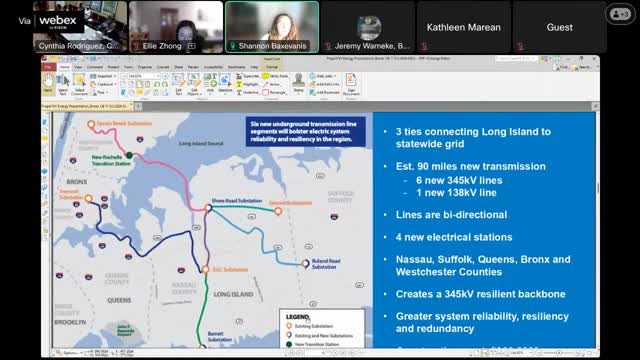Screen dimensions: 640x360
Task: Add a new document tab with plus
Action: pyautogui.click(x=138, y=106)
